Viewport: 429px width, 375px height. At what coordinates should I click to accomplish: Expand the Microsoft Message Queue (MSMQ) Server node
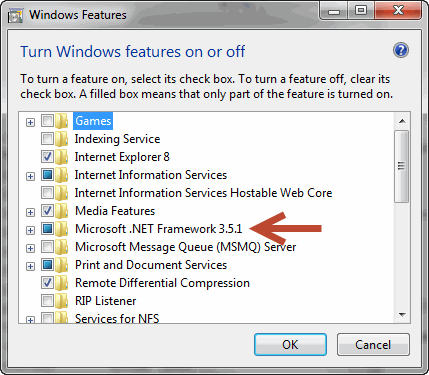(30, 248)
